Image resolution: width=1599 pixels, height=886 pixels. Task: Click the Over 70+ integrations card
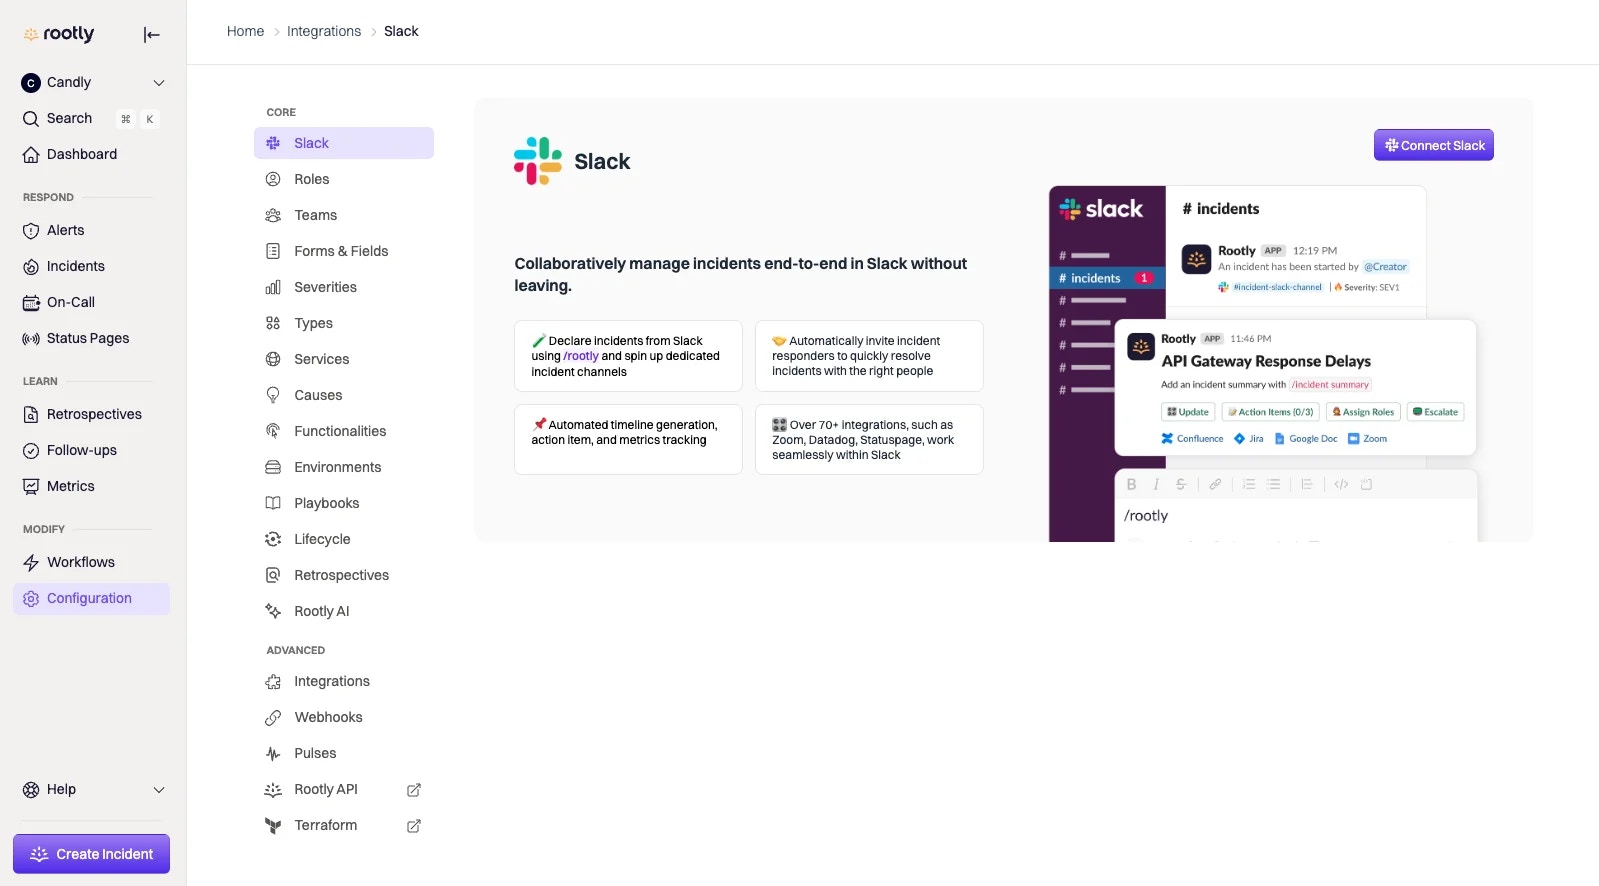pos(869,440)
